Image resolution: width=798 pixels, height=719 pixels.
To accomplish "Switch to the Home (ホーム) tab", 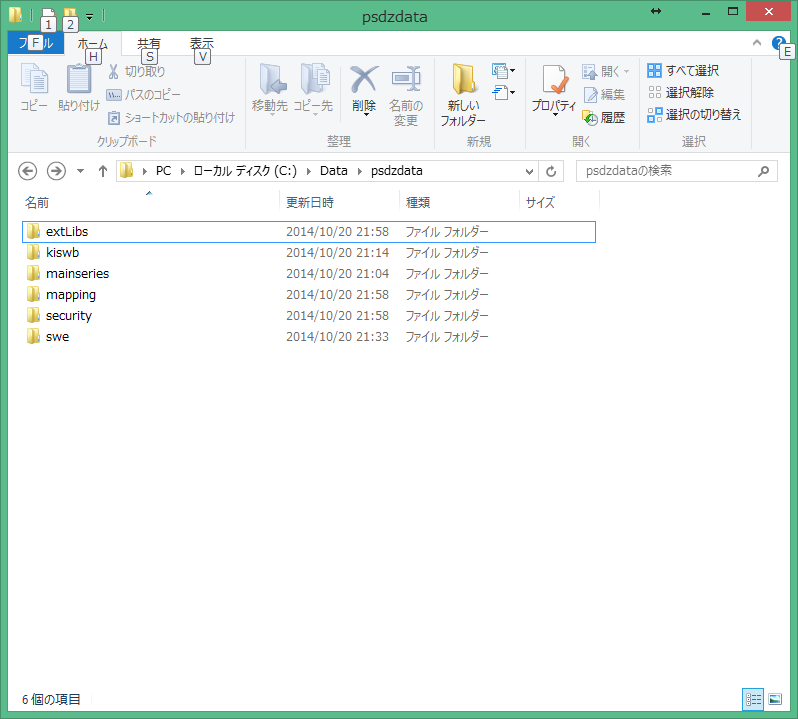I will click(x=93, y=43).
